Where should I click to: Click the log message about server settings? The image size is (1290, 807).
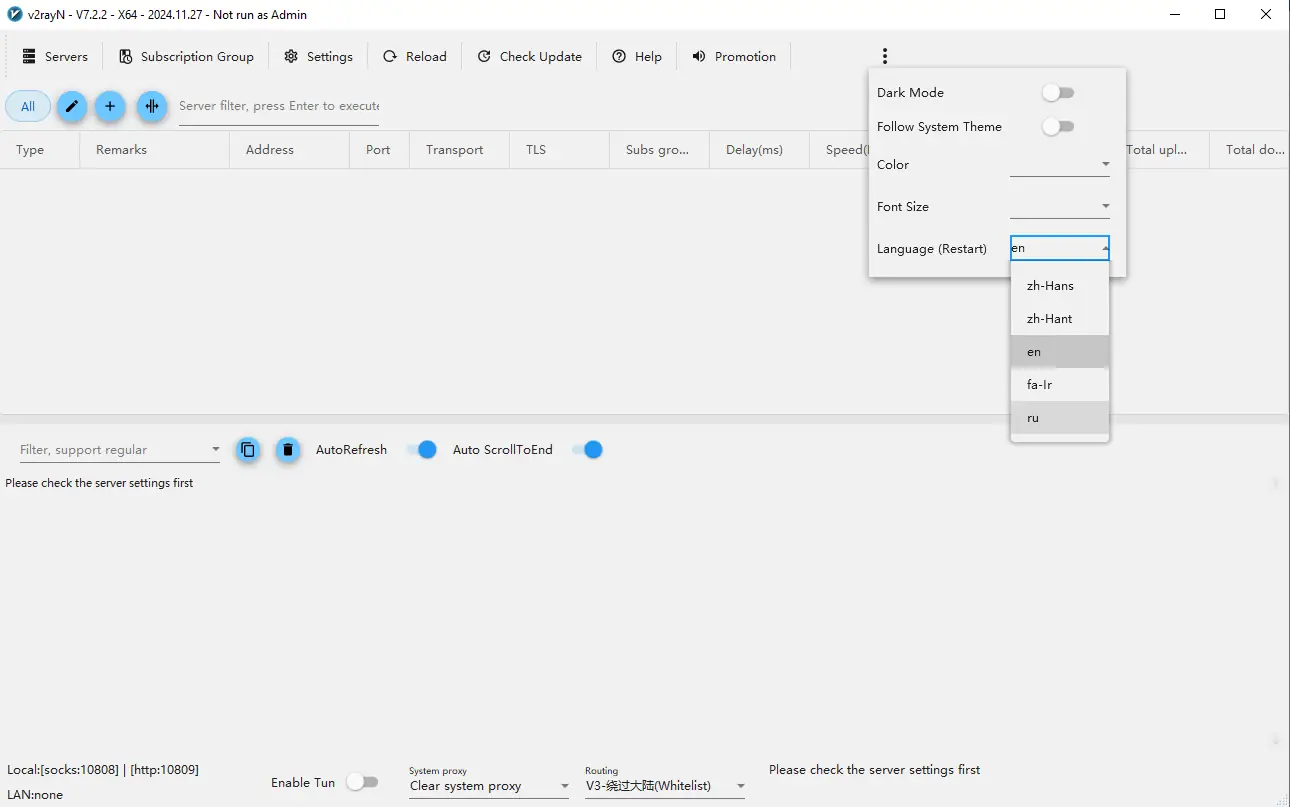point(99,483)
